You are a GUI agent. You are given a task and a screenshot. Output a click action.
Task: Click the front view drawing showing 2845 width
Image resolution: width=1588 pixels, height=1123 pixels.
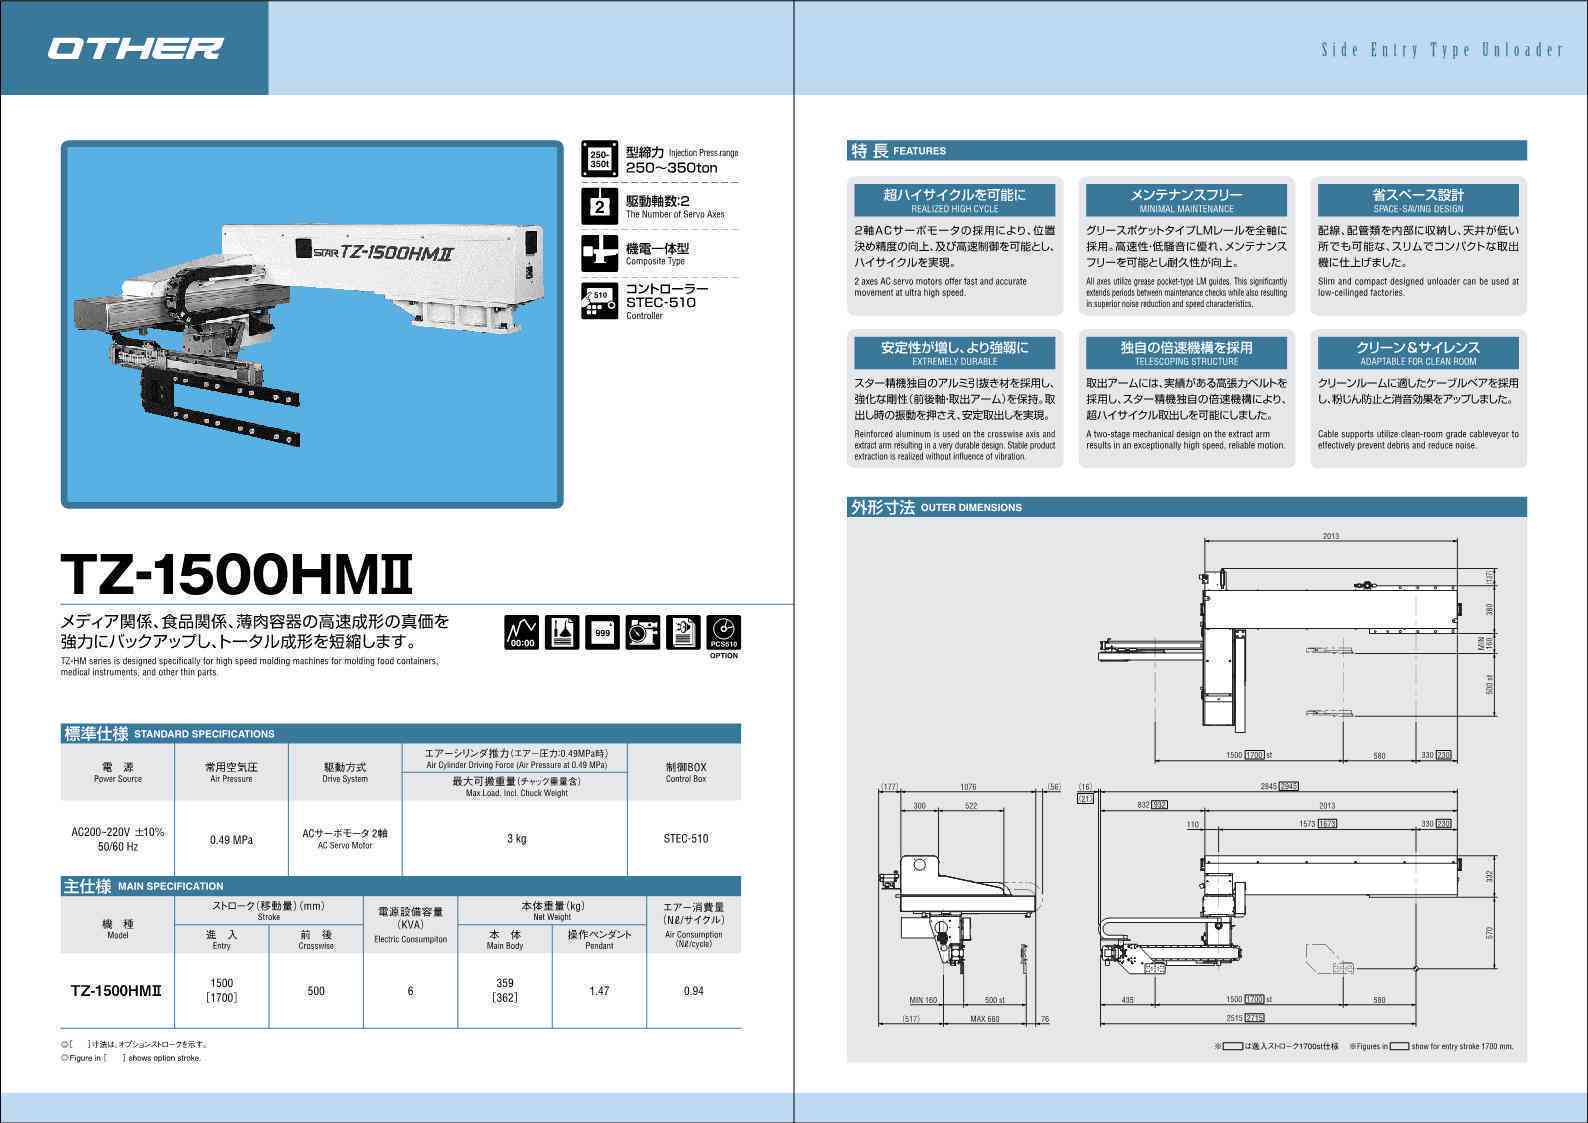pyautogui.click(x=1290, y=905)
